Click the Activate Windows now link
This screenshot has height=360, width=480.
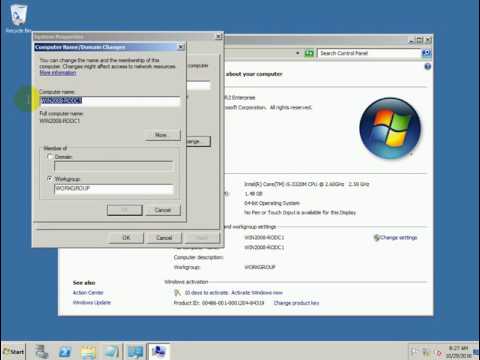[257, 293]
